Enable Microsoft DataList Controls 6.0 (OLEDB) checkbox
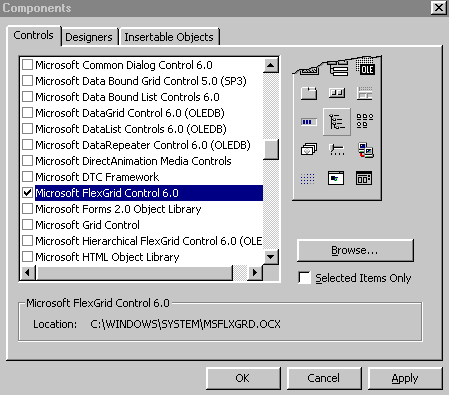The width and height of the screenshot is (449, 395). [27, 129]
